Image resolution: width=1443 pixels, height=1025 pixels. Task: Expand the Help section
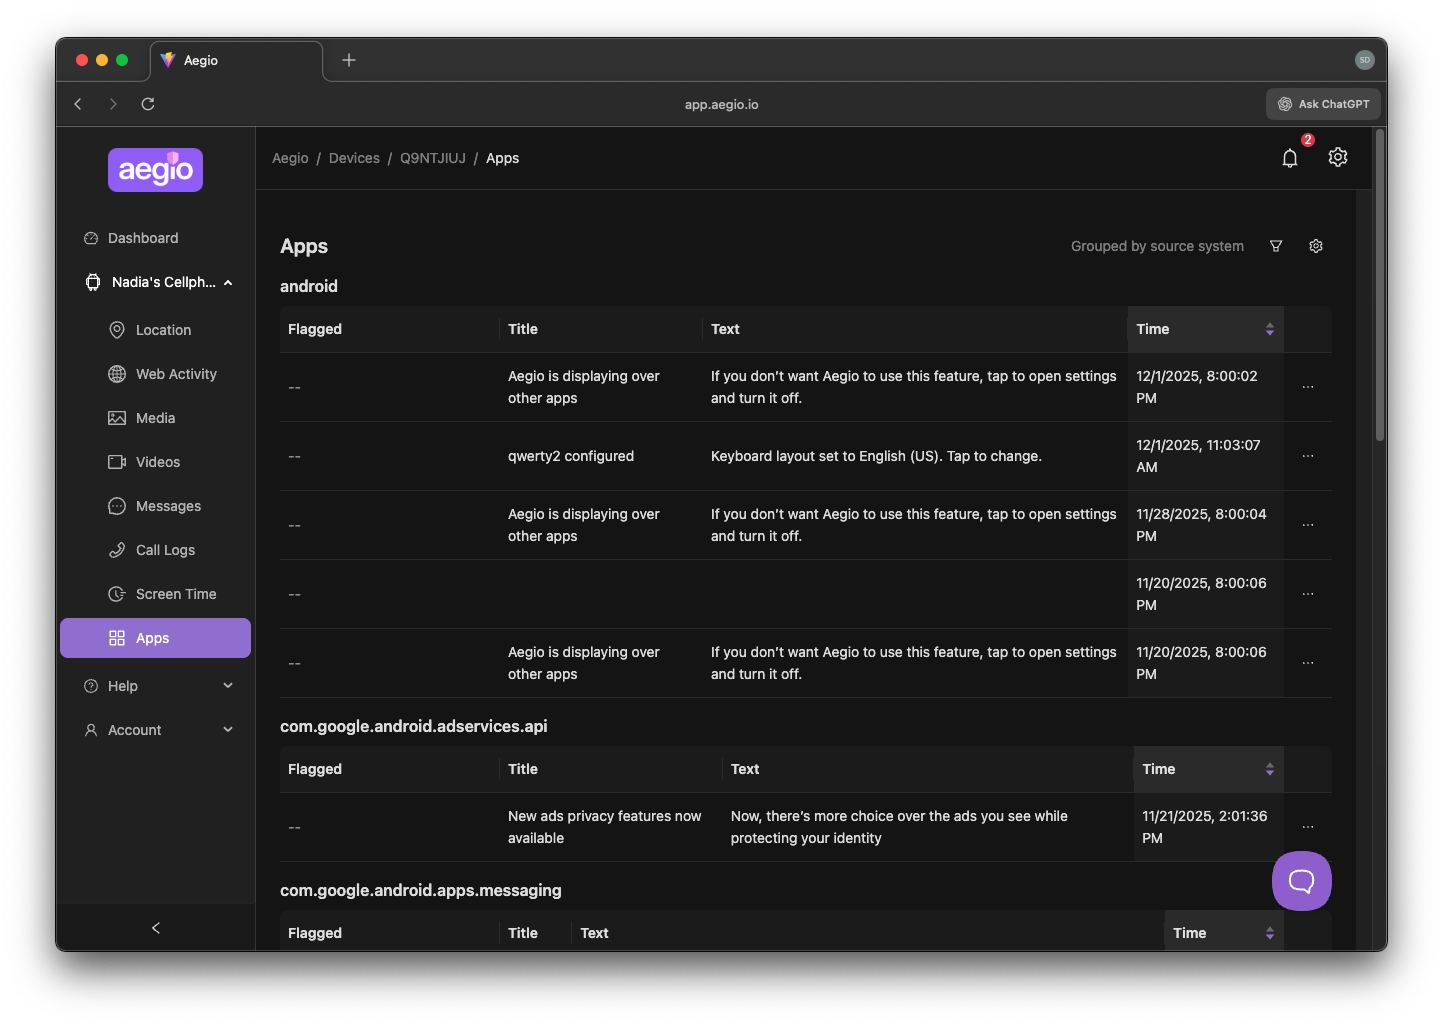[155, 685]
